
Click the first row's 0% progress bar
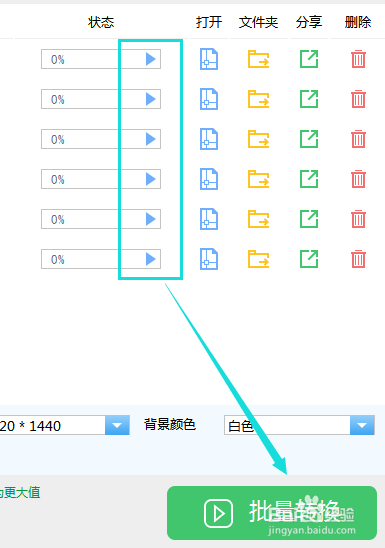coord(101,59)
